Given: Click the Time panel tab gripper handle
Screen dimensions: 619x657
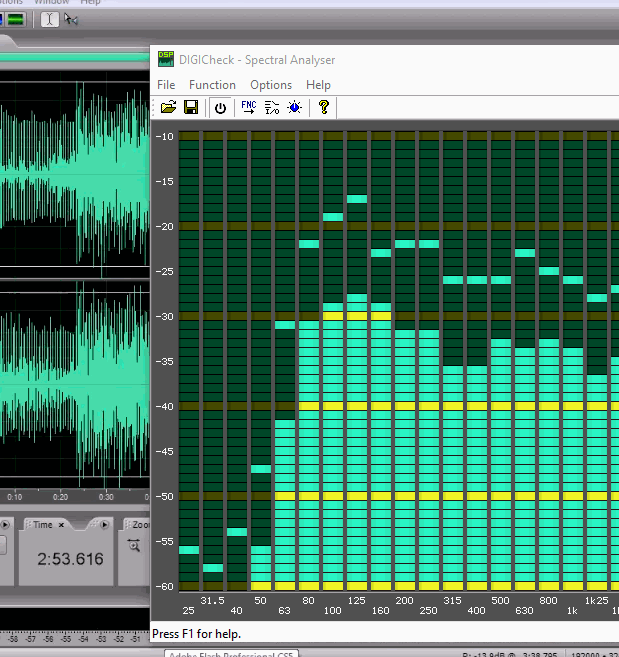Looking at the screenshot, I should (x=28, y=525).
